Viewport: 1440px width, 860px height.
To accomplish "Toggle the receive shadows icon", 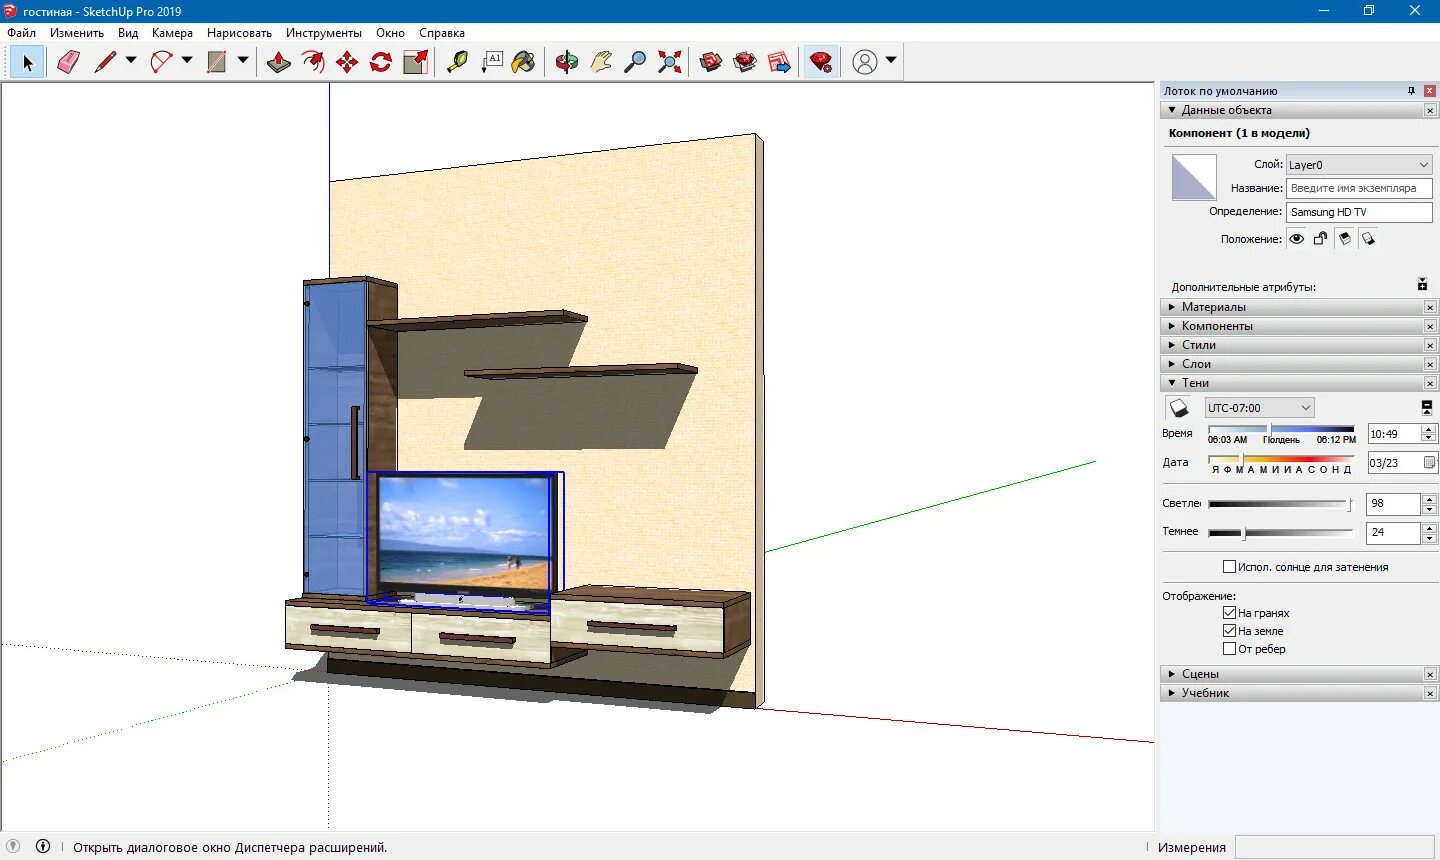I will pyautogui.click(x=1344, y=239).
